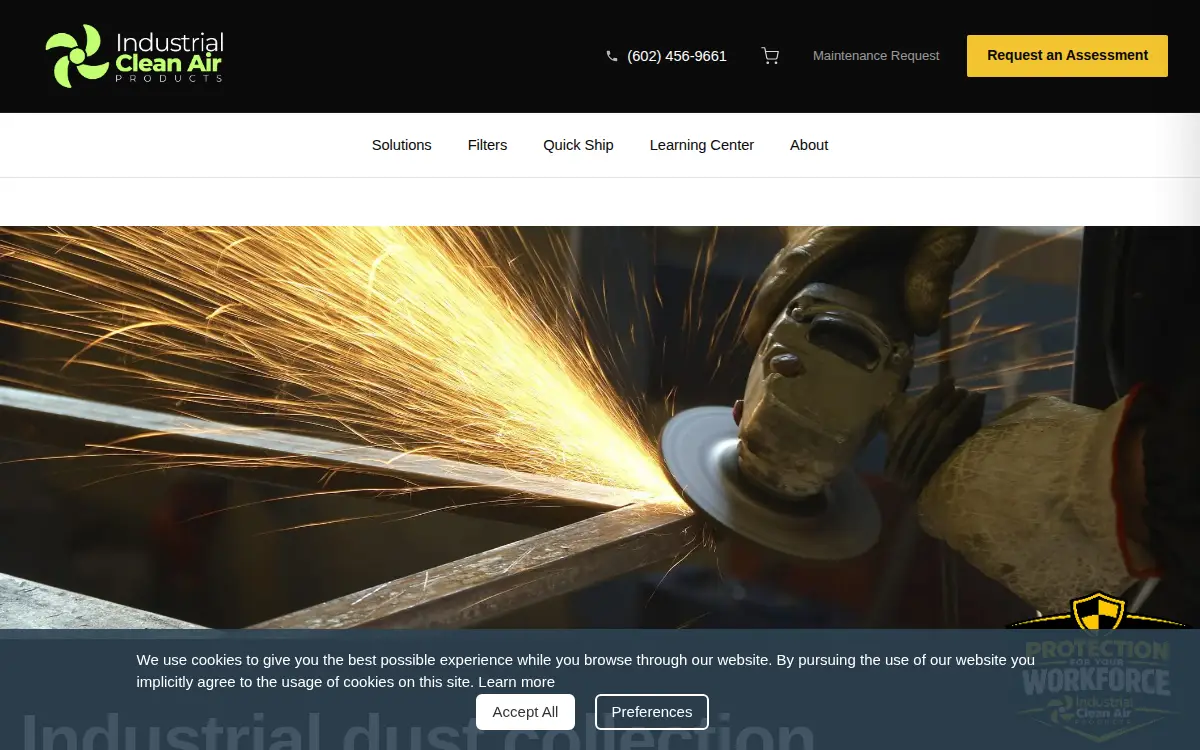Open the Learning Center menu
The width and height of the screenshot is (1200, 750).
click(702, 145)
